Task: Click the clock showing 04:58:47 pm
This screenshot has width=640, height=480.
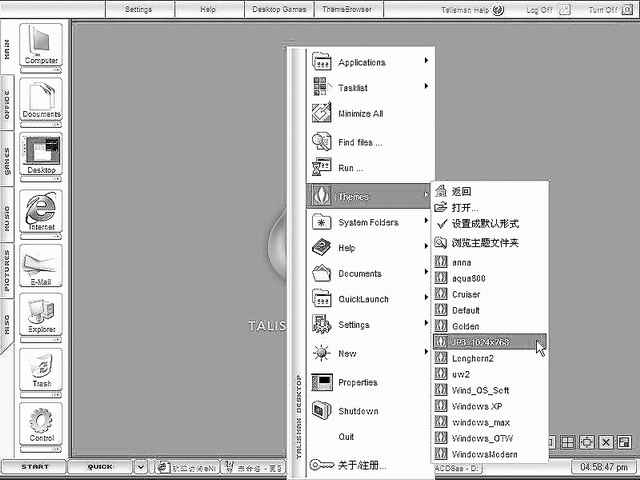Action: pyautogui.click(x=604, y=467)
